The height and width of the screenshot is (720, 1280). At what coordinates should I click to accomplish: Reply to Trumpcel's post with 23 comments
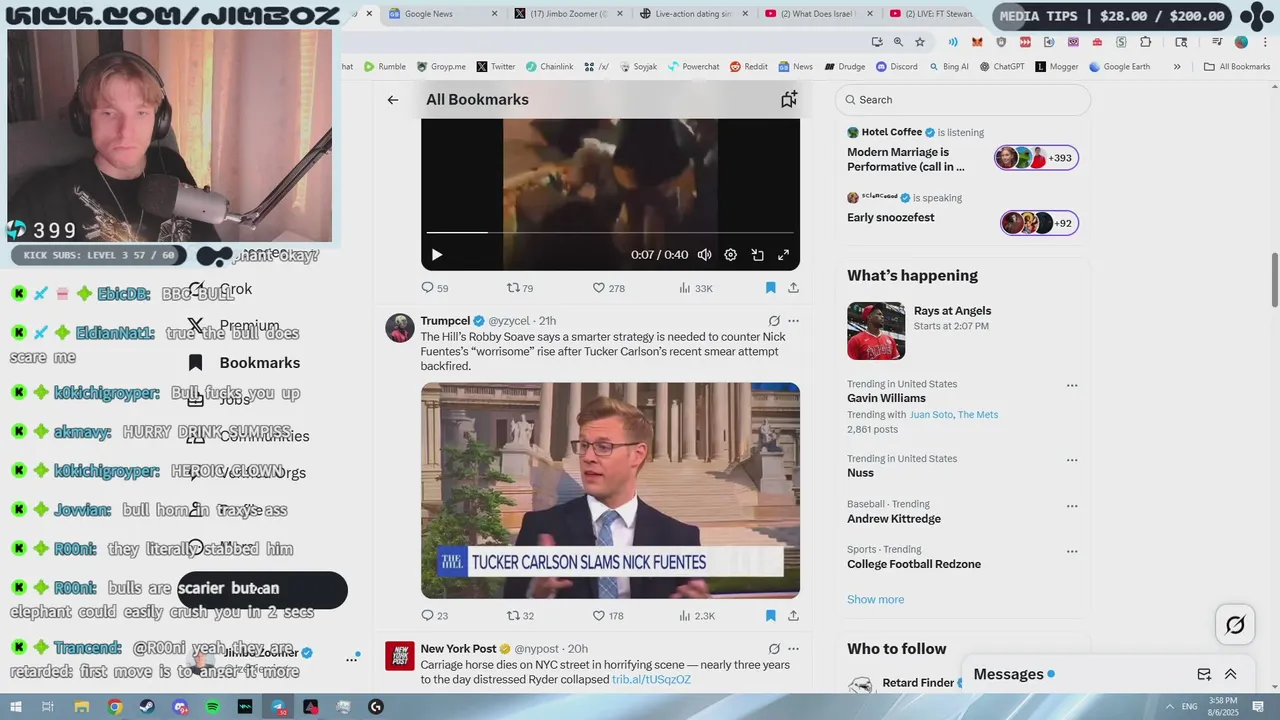coord(434,616)
